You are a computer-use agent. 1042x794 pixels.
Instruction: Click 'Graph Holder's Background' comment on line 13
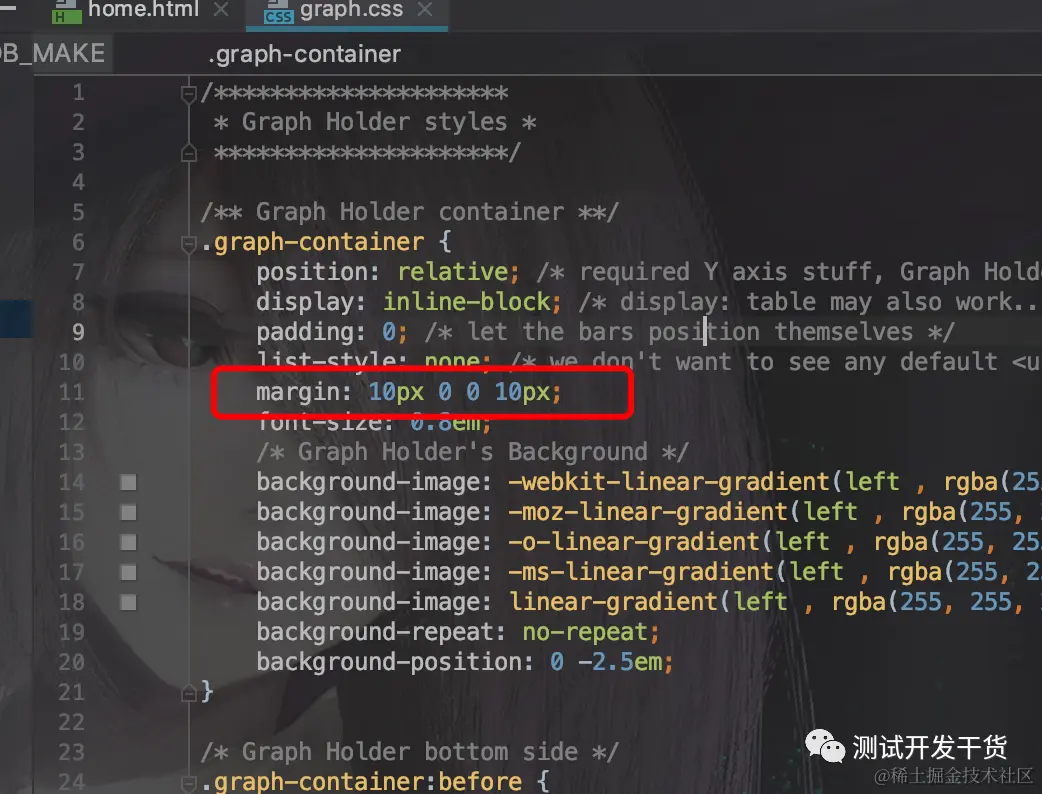point(473,452)
